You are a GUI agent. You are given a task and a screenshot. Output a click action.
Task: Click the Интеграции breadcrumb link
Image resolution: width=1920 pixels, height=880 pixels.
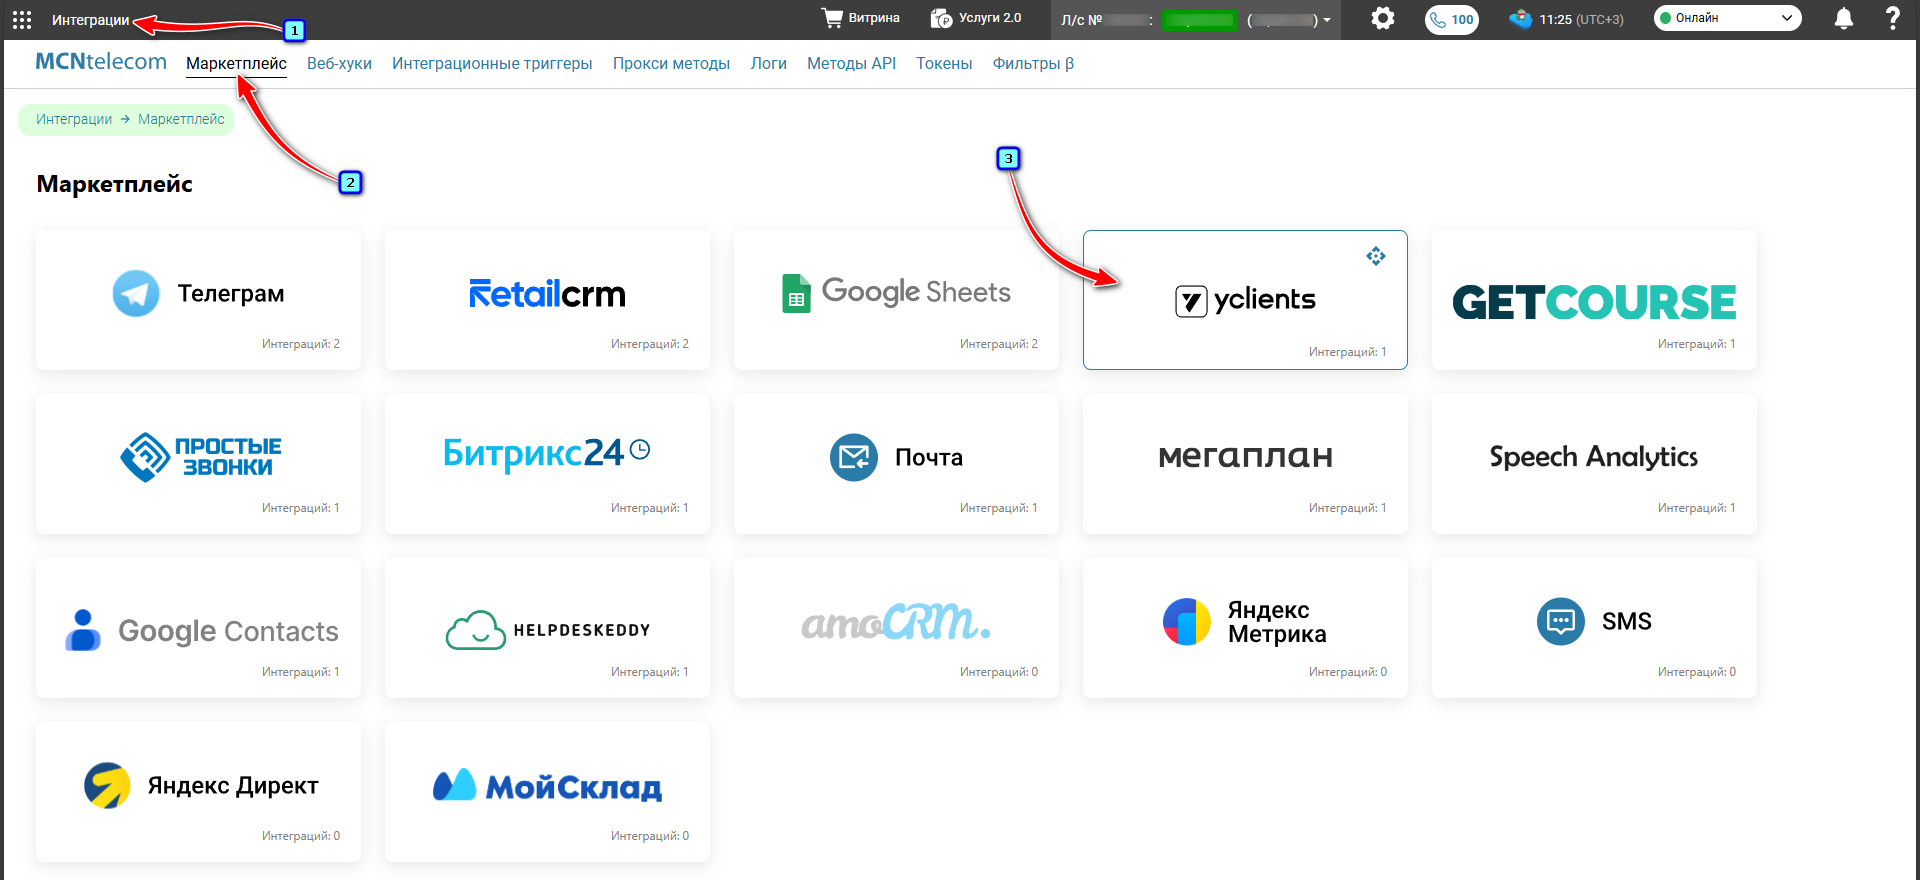(x=74, y=119)
